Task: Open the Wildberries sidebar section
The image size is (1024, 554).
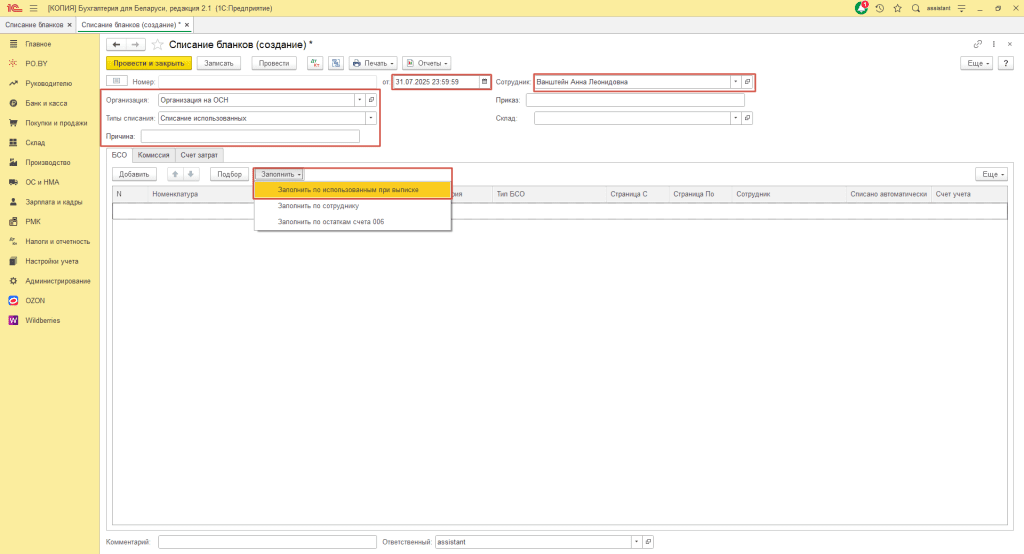Action: click(x=42, y=320)
